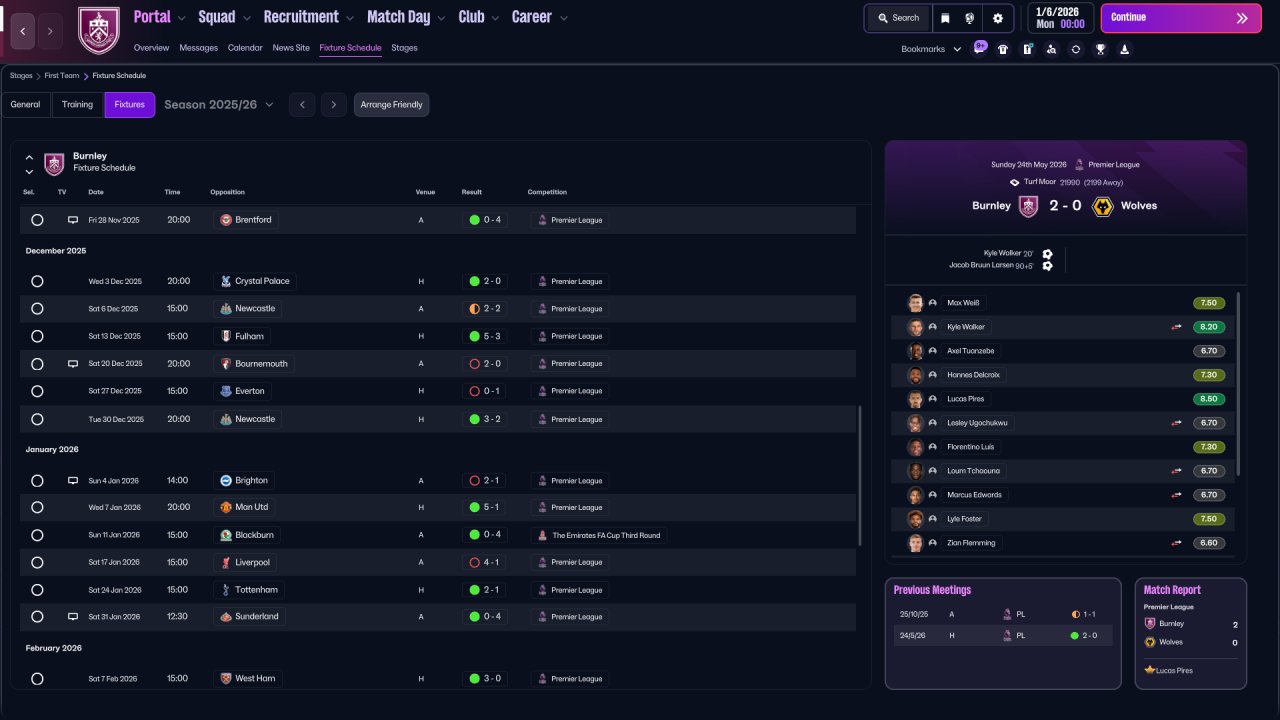The height and width of the screenshot is (720, 1280).
Task: Open settings gear in the top bar
Action: 997,18
